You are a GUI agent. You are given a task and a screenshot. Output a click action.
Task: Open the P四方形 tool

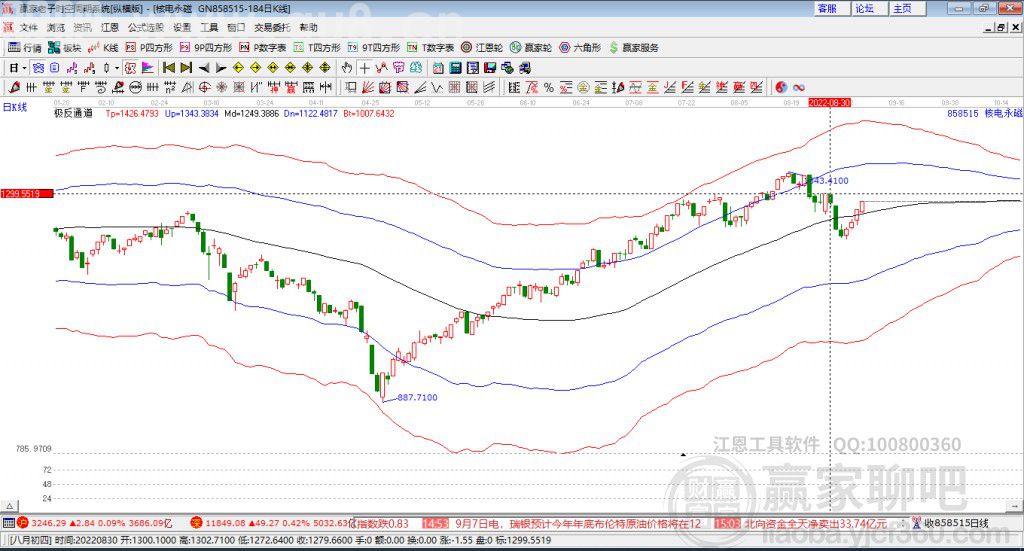[149, 48]
